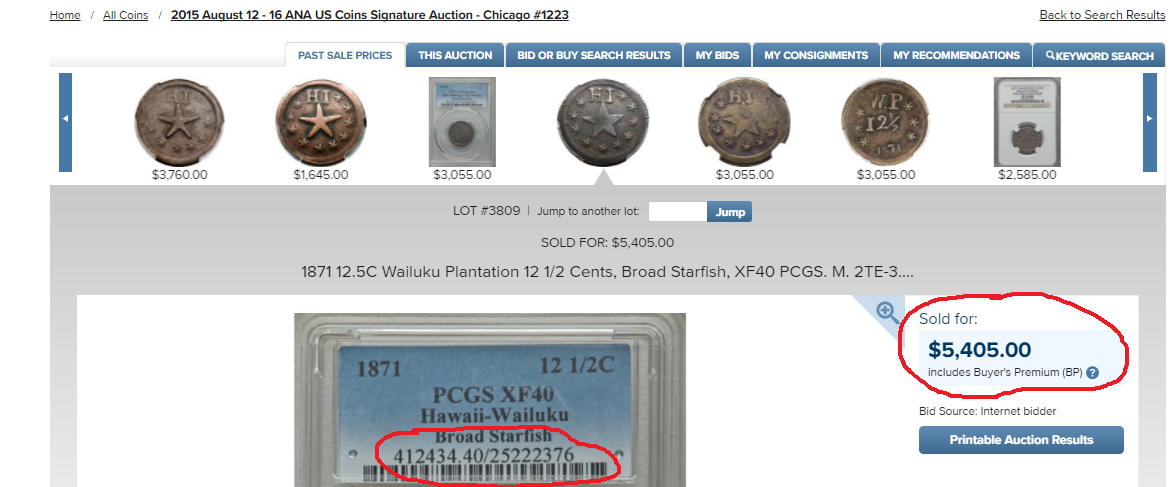Click the carousel right arrow
The width and height of the screenshot is (1174, 487).
tap(1149, 122)
